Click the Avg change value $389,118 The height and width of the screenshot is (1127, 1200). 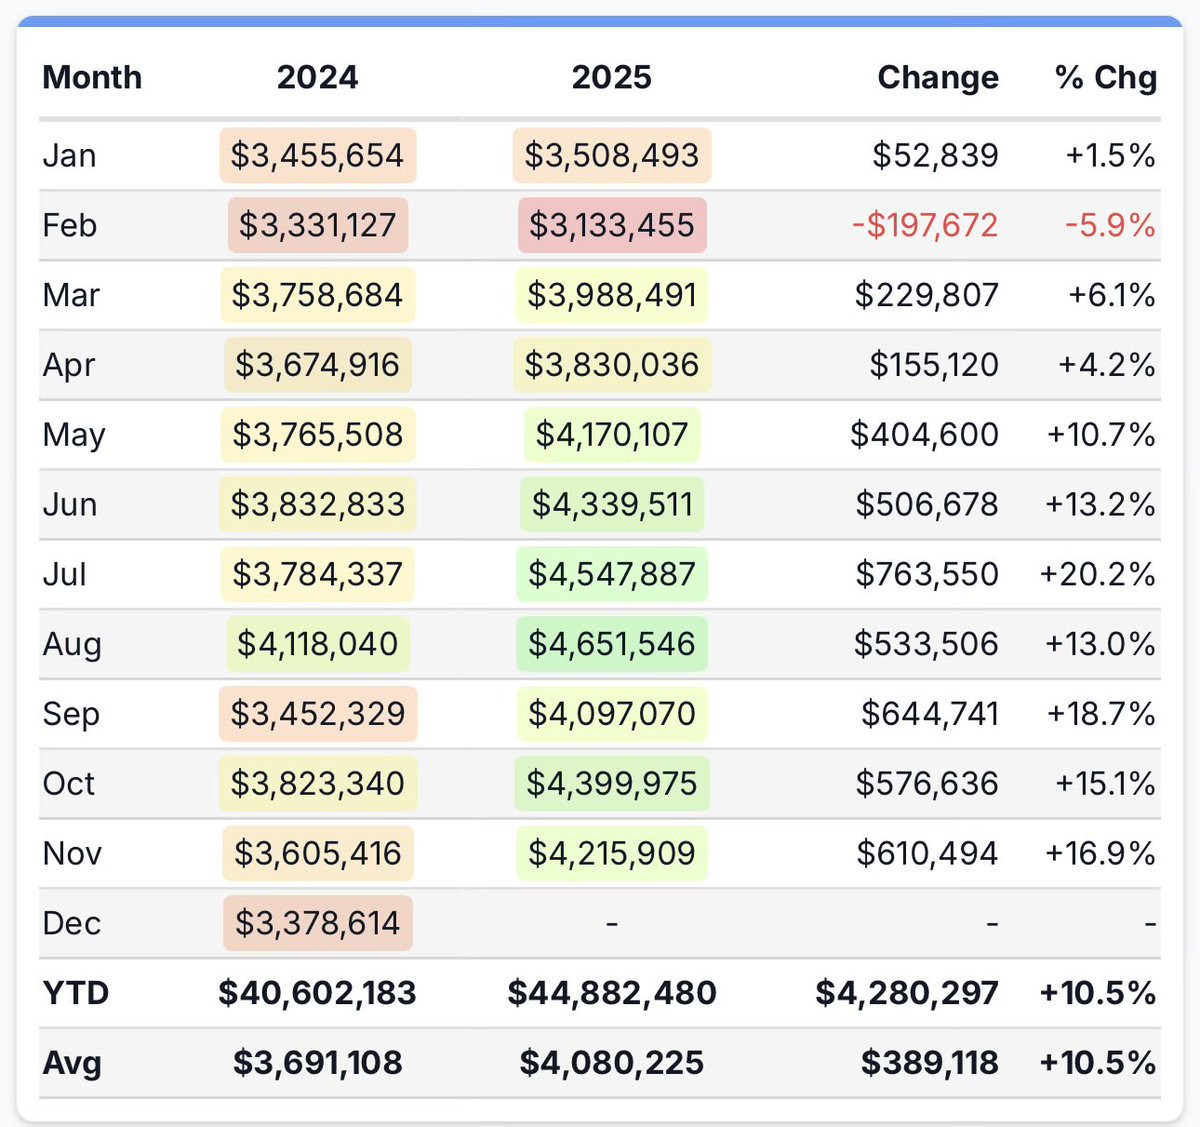coord(929,1063)
